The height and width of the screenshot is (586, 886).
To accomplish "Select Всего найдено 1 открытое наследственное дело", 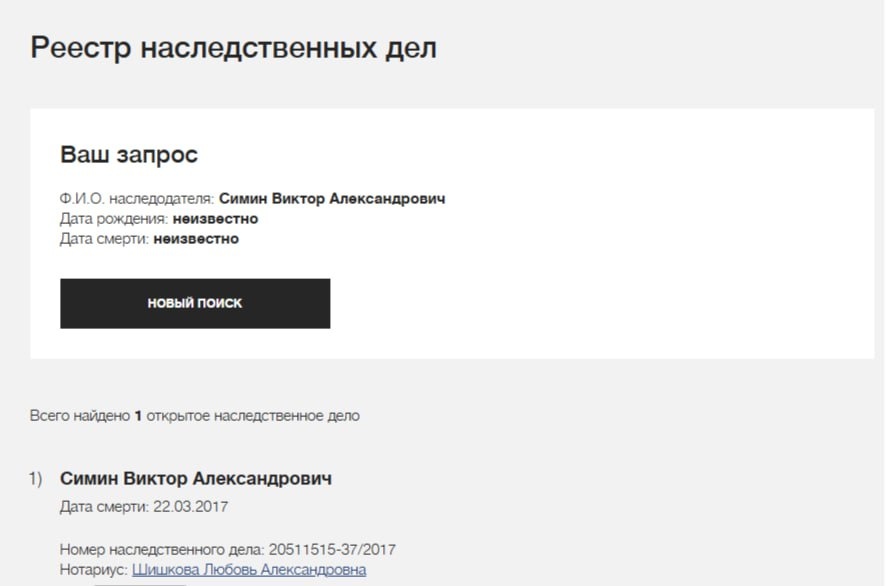I will tap(194, 416).
